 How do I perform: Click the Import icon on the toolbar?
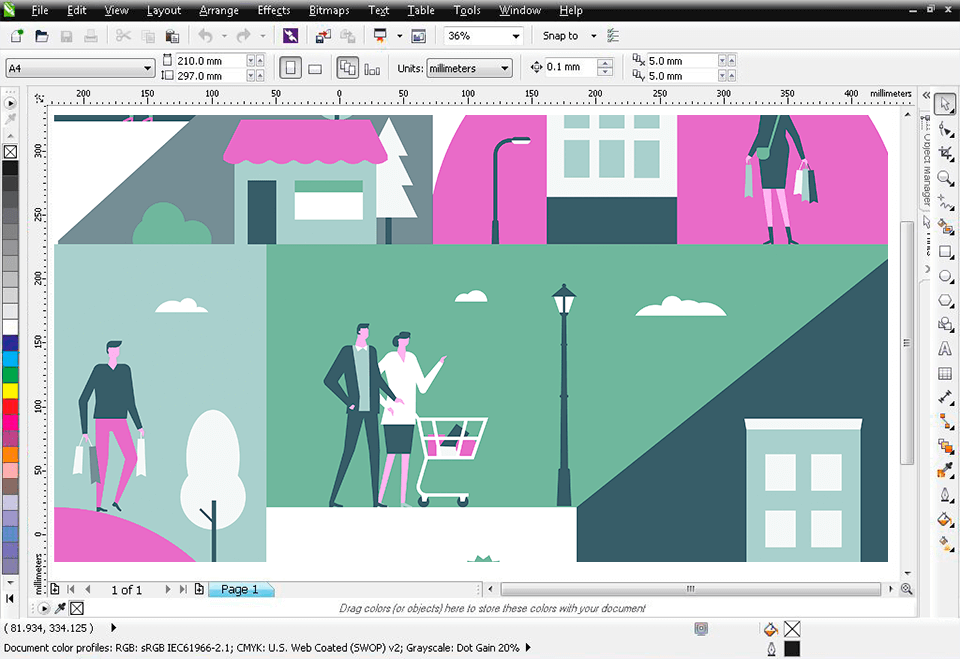click(x=321, y=36)
